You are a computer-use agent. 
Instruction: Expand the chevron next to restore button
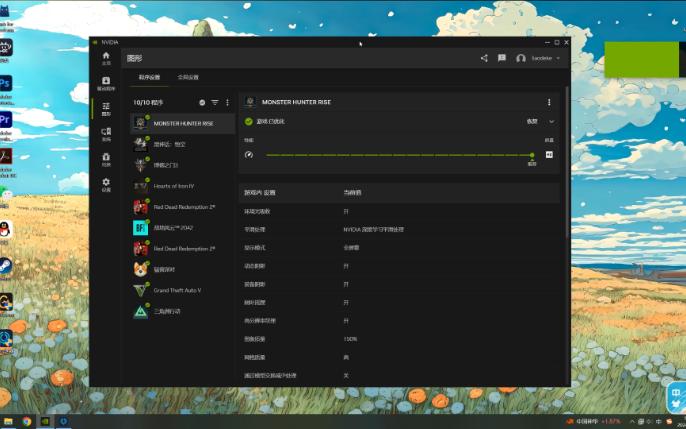552,122
